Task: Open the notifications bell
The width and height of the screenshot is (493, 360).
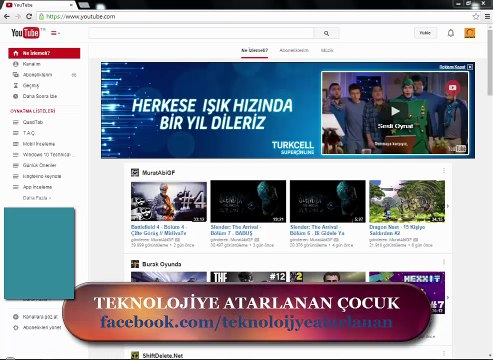Action: tap(451, 33)
